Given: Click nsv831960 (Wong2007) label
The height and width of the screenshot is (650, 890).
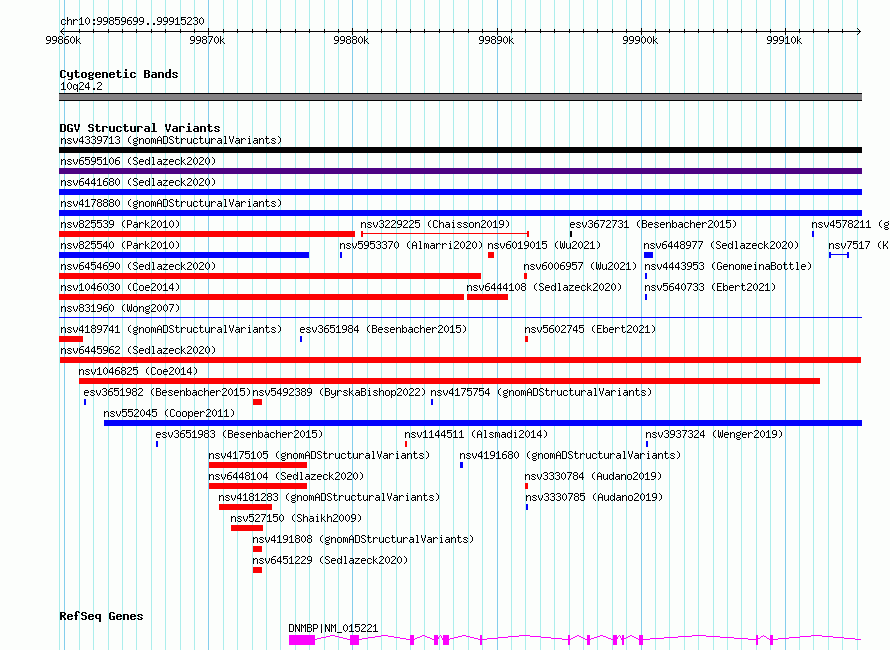Looking at the screenshot, I should click(120, 308).
